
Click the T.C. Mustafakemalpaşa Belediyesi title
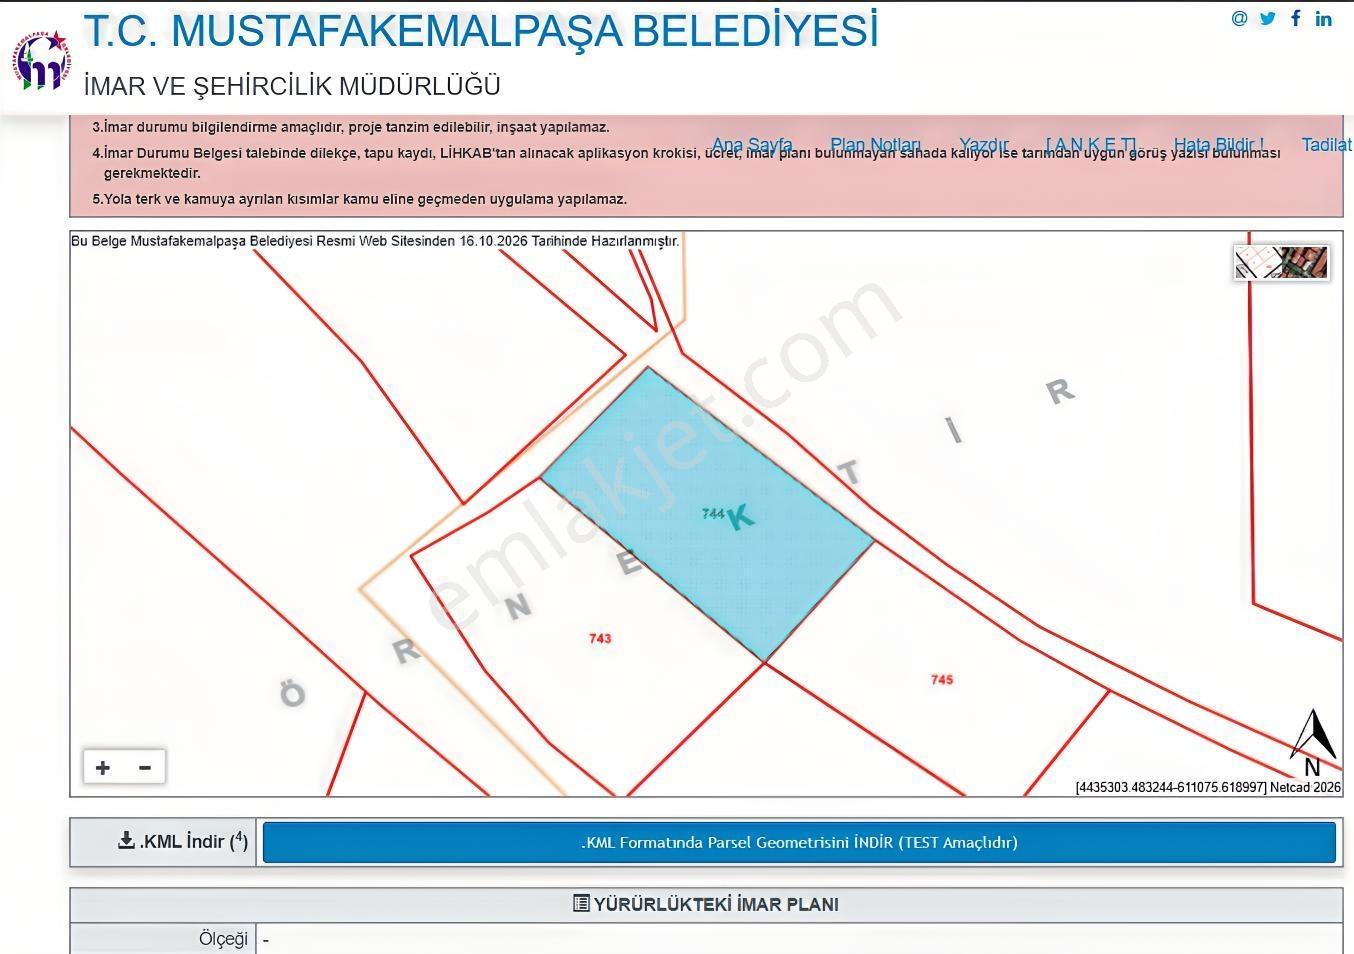[x=481, y=31]
